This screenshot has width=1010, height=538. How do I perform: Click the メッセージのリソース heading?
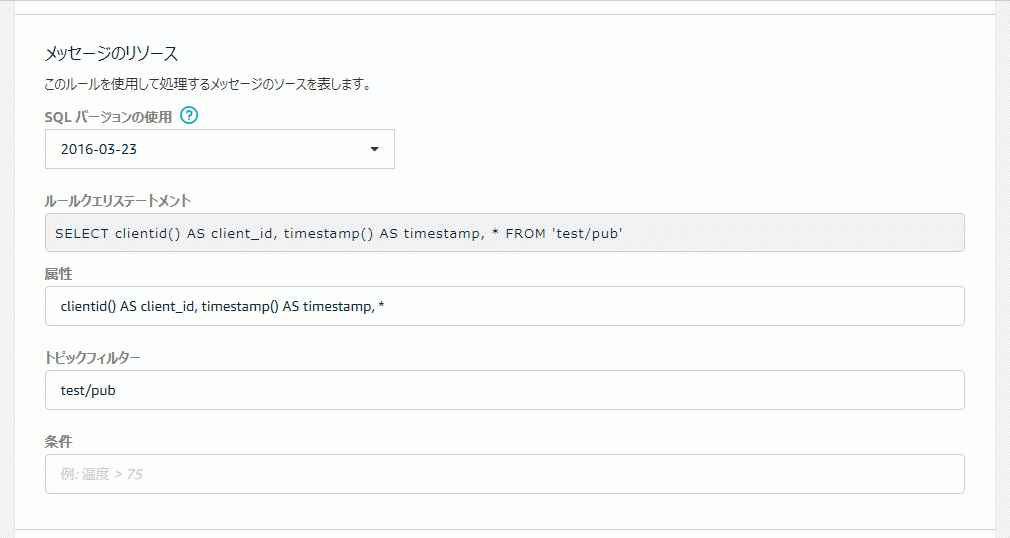pos(111,53)
